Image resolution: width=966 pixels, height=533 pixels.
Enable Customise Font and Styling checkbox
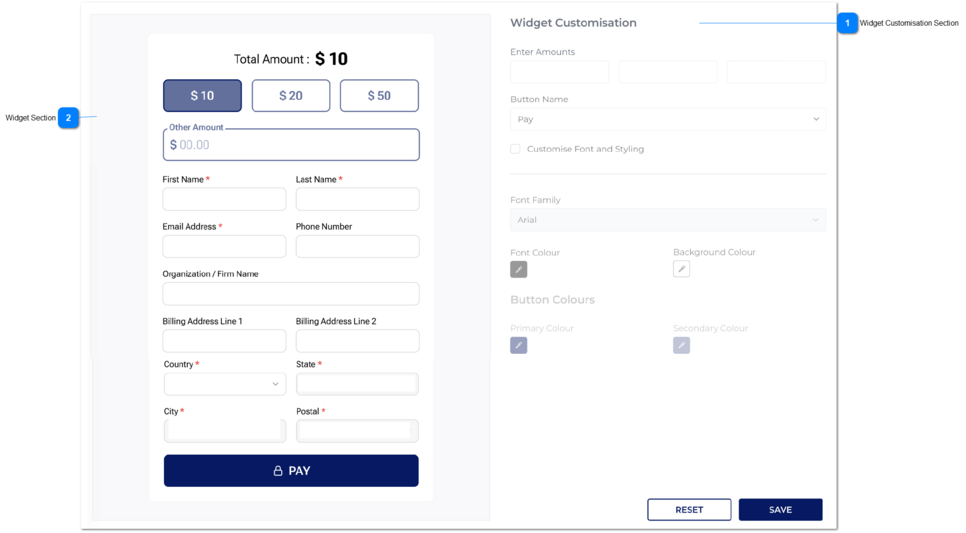click(515, 149)
